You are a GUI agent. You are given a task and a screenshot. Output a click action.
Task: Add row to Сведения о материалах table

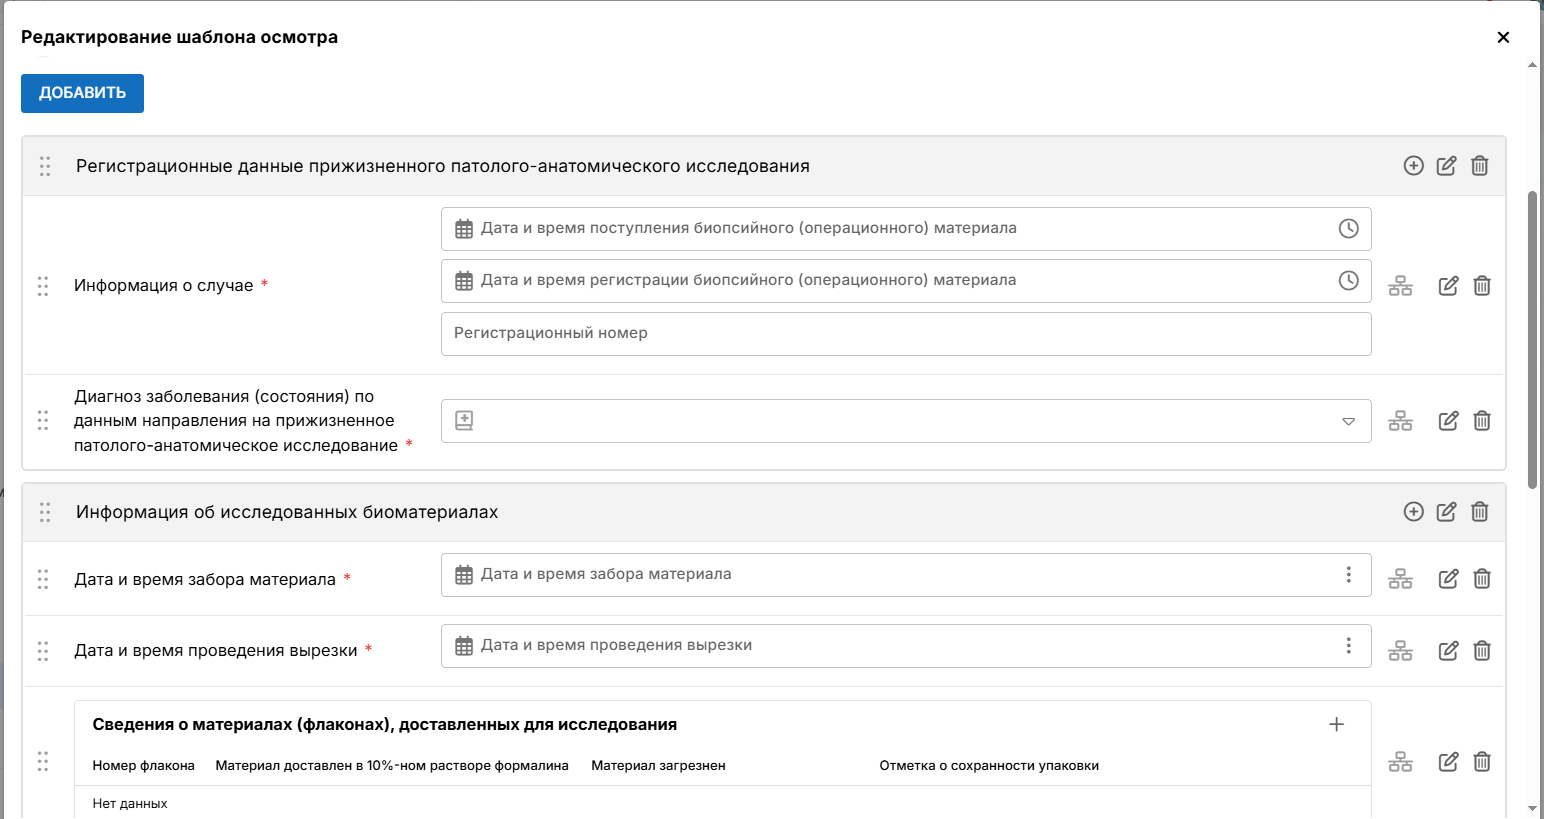point(1336,724)
